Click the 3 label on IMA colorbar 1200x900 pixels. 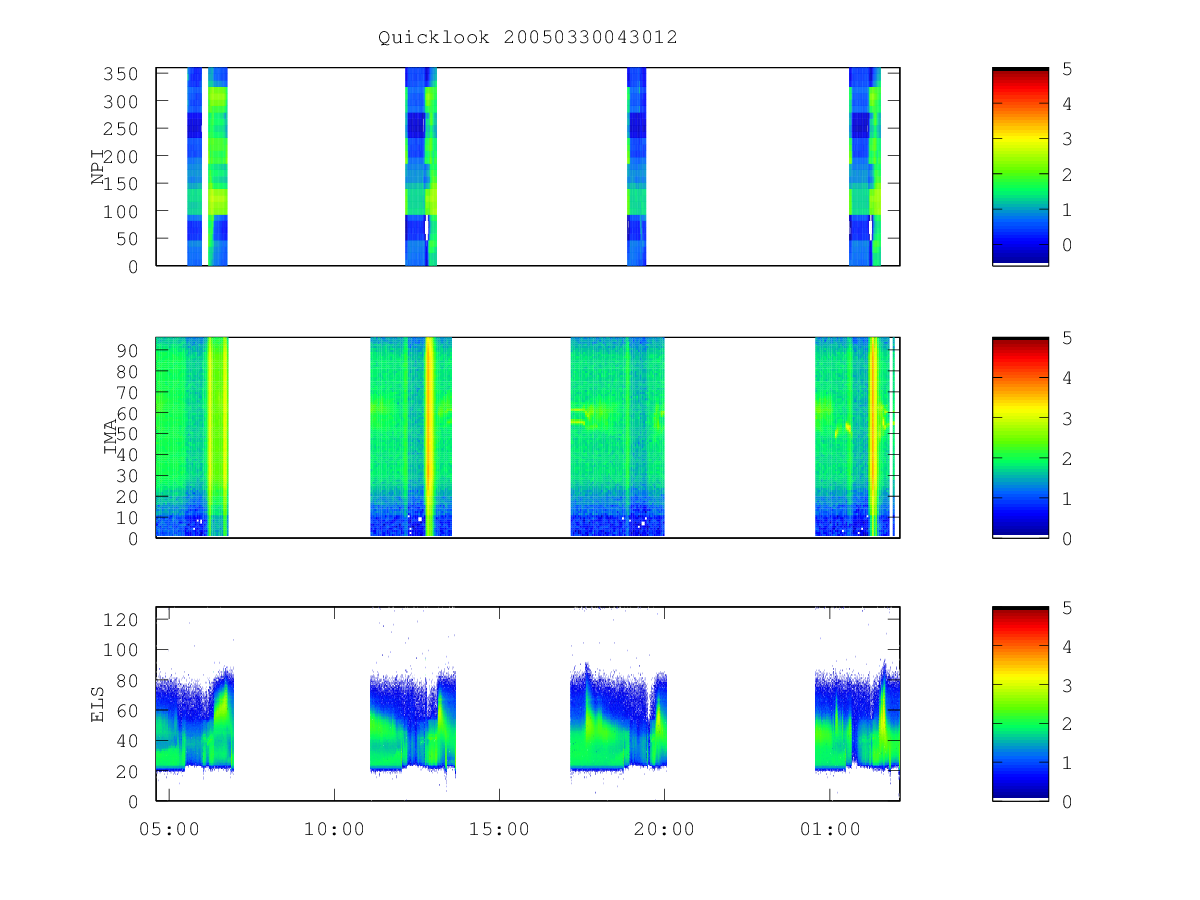click(1067, 418)
